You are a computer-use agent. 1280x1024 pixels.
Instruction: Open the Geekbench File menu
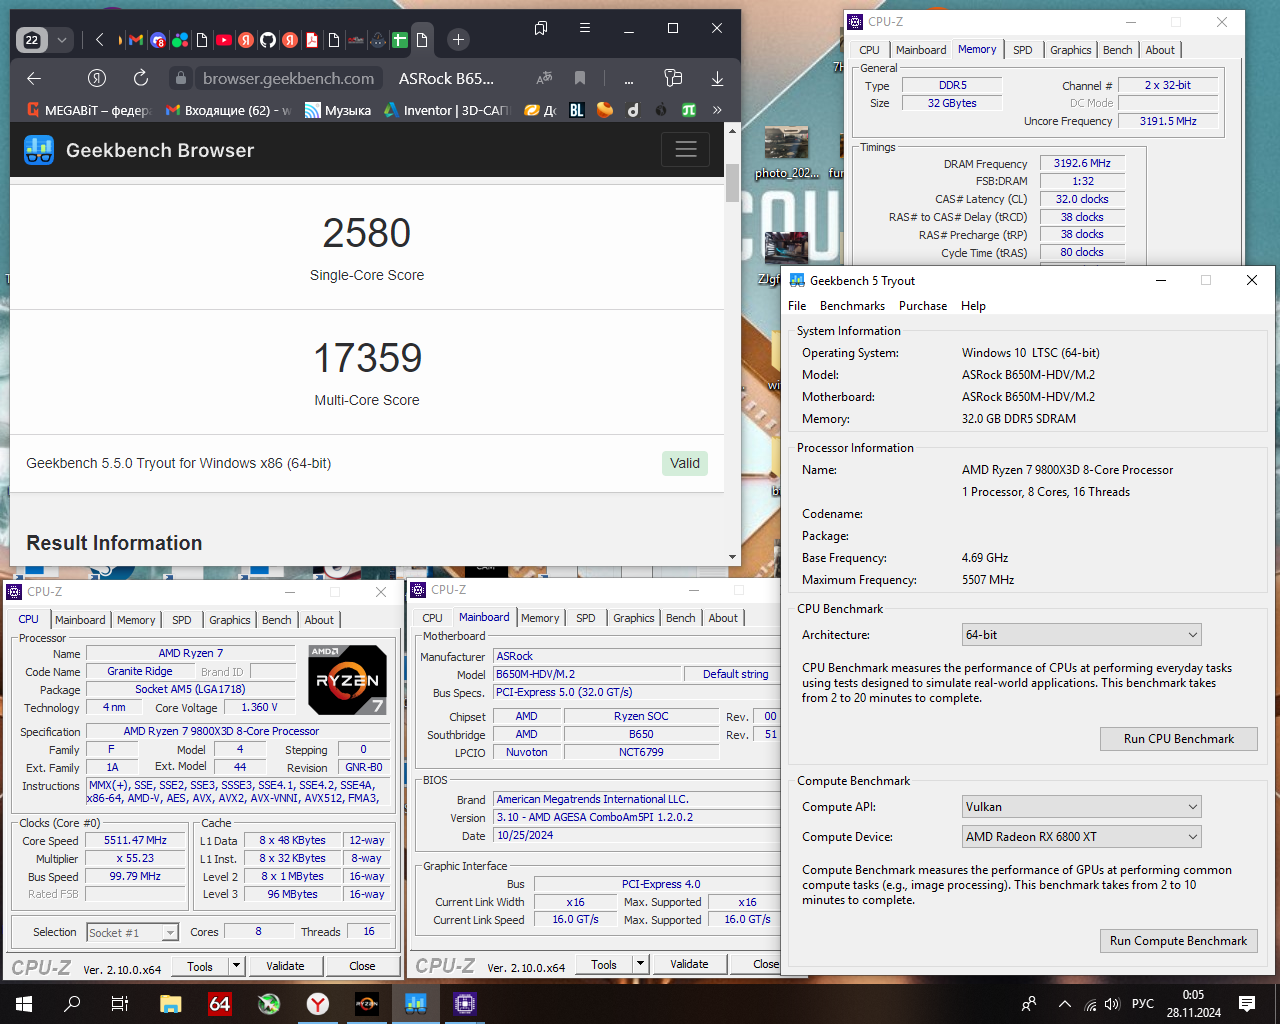[797, 306]
